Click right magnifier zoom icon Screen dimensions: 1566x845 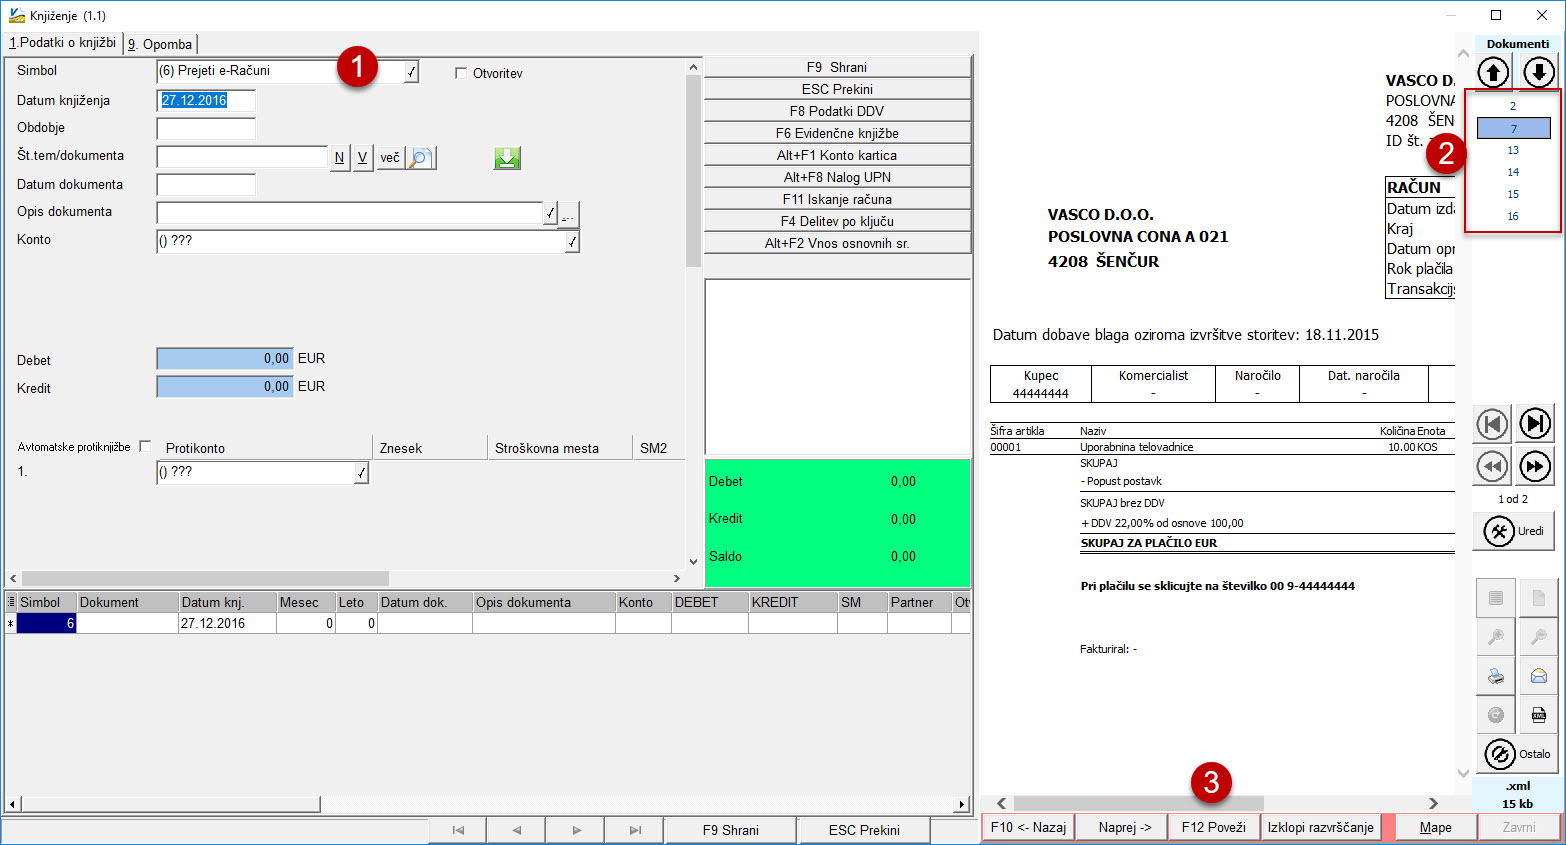point(1539,637)
